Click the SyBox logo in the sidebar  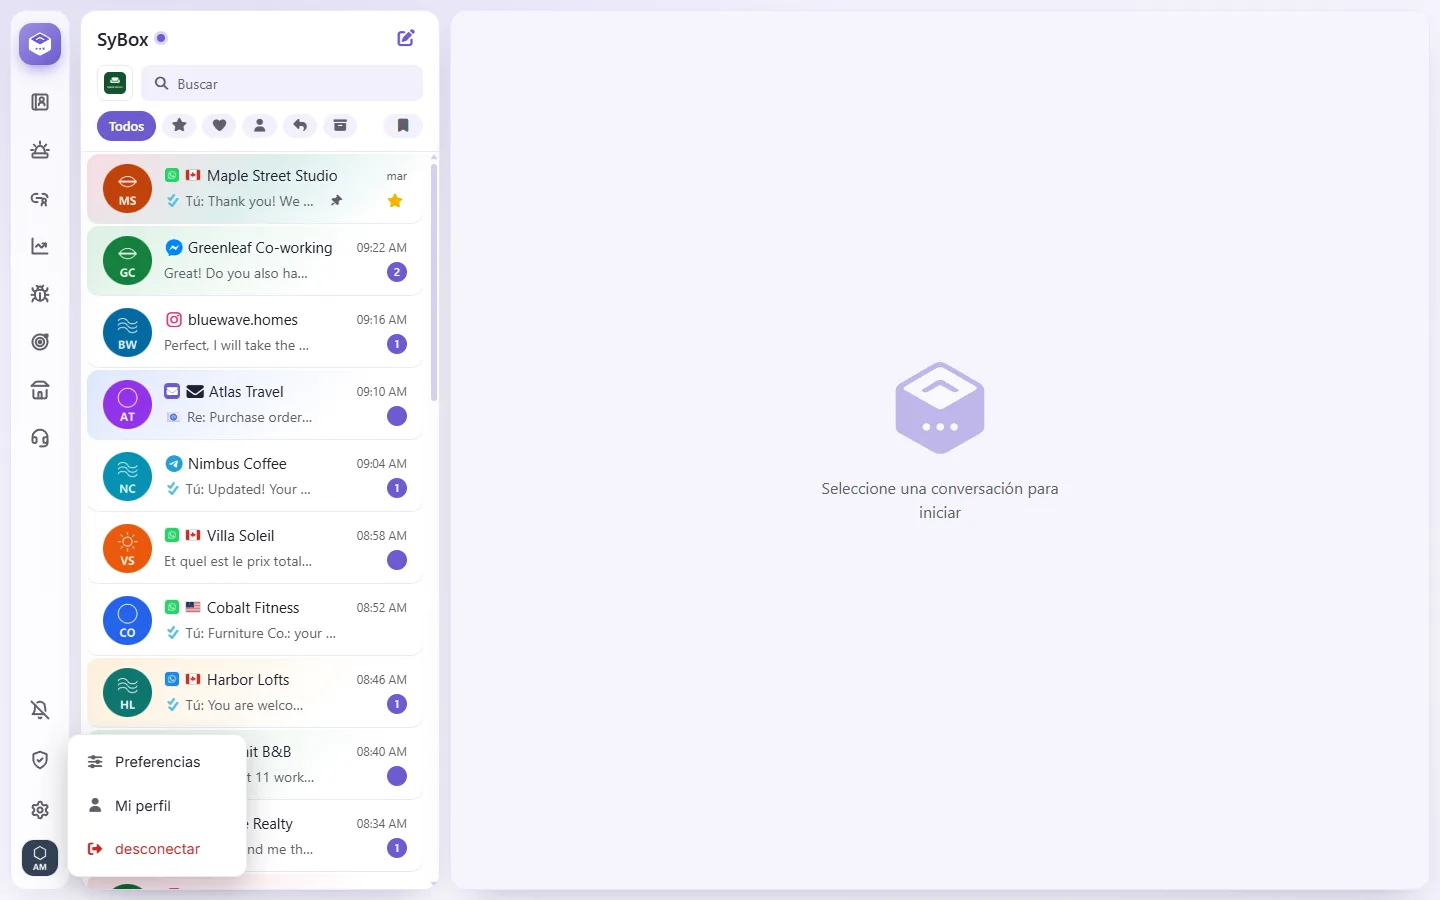(40, 44)
